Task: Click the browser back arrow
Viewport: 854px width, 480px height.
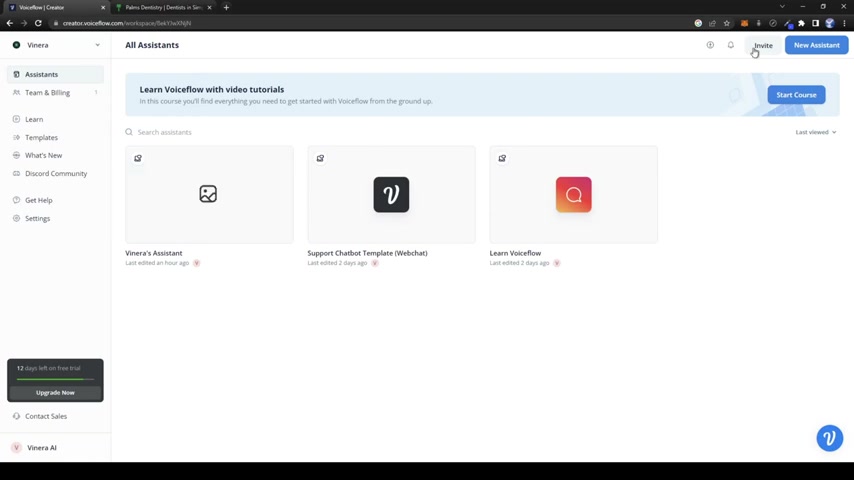Action: tap(9, 23)
